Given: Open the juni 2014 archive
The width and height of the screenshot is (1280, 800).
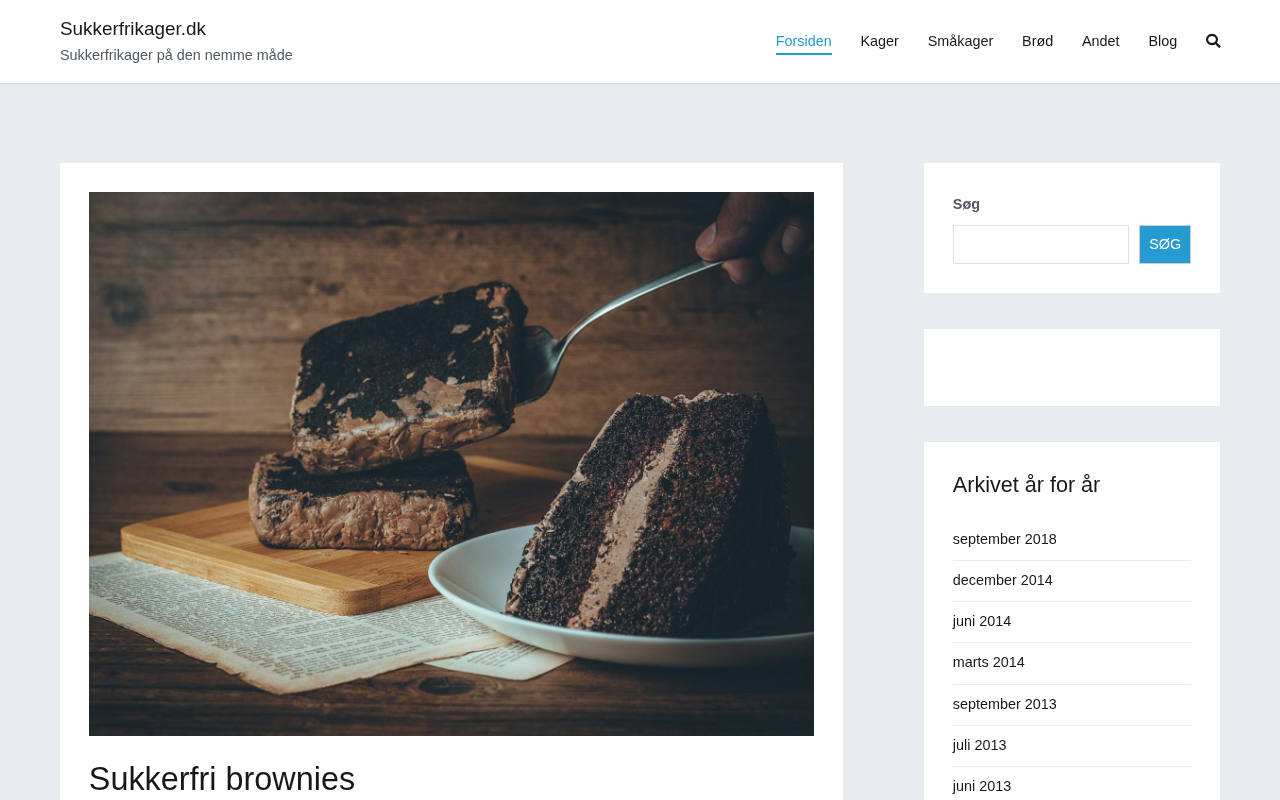Looking at the screenshot, I should tap(982, 621).
